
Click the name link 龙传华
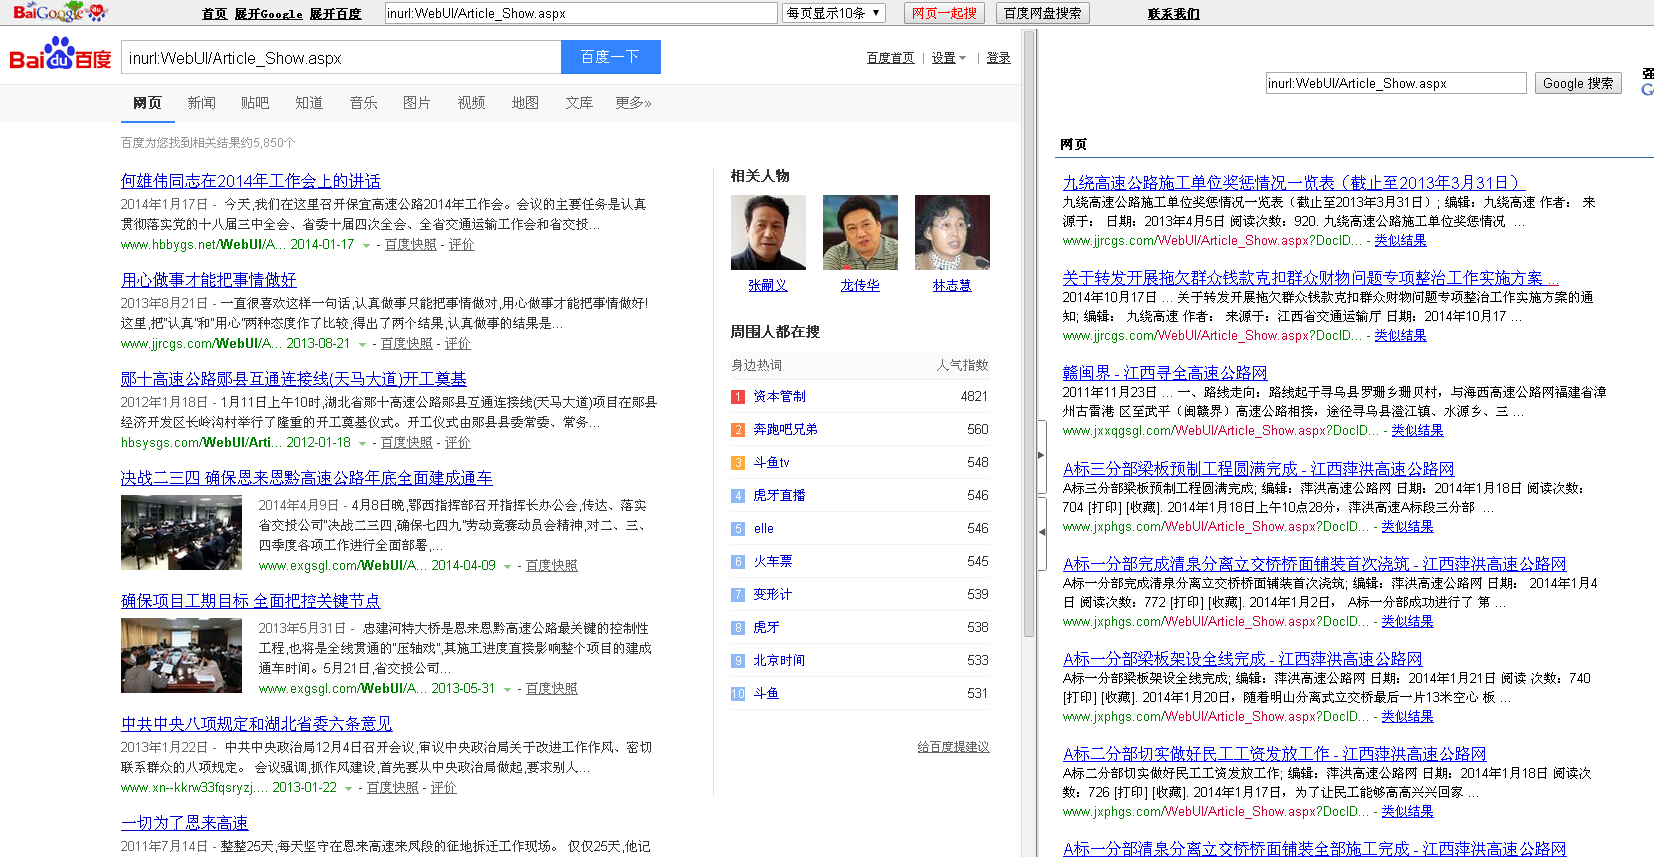(x=860, y=286)
